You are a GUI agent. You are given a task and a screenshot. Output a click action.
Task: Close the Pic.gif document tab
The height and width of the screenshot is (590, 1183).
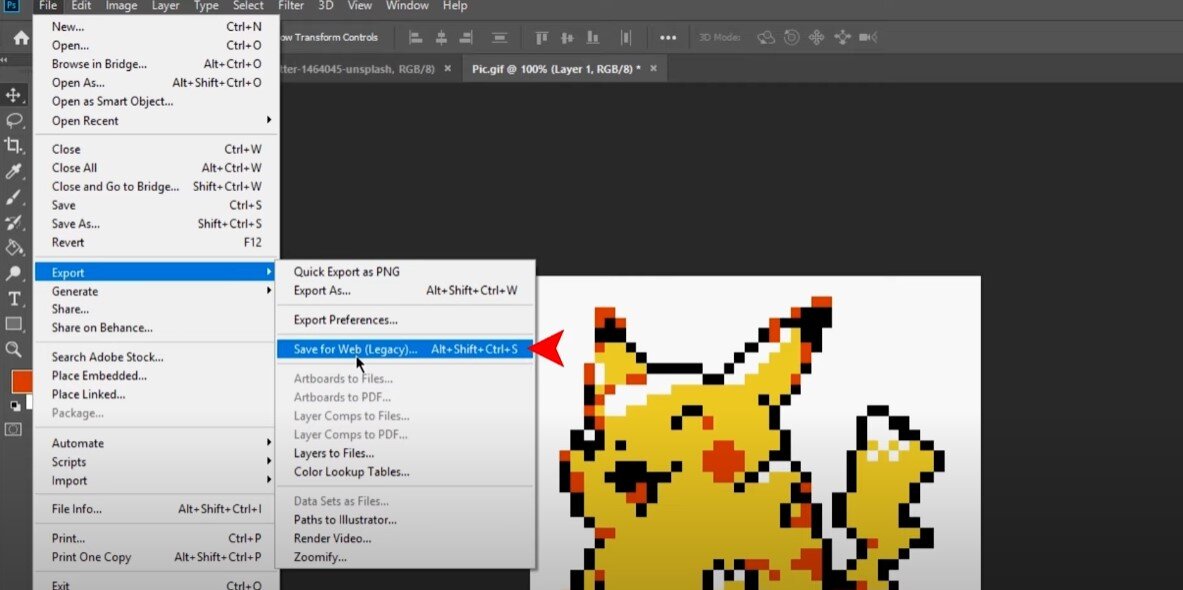(x=654, y=69)
